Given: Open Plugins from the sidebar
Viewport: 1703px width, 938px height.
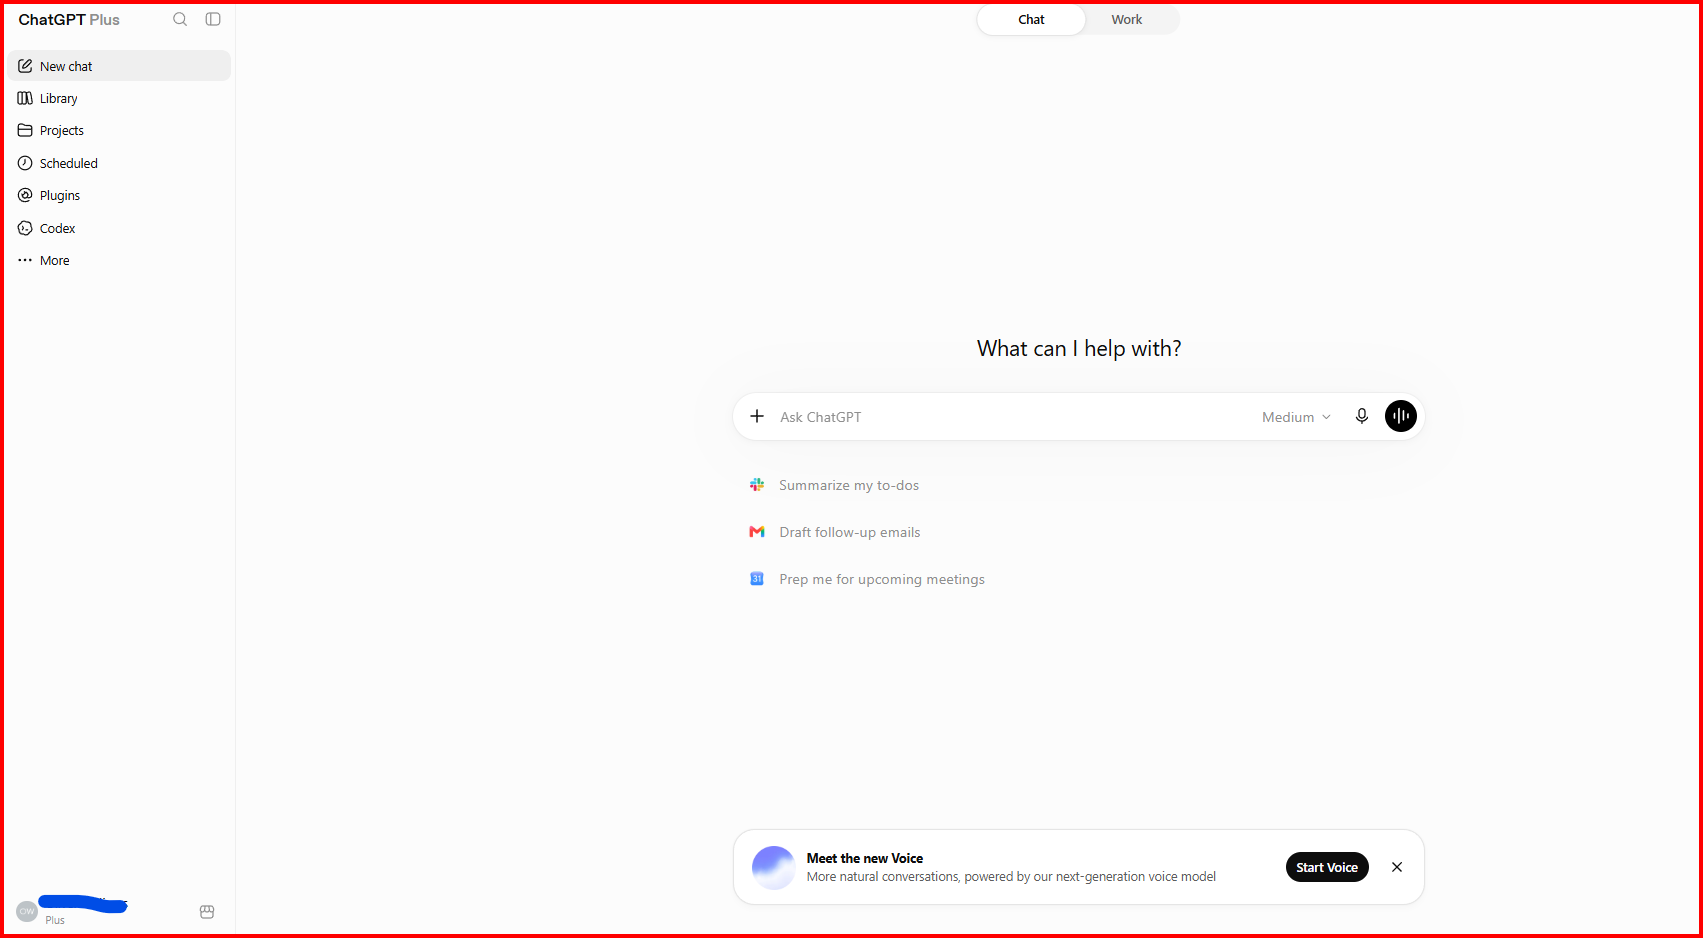Looking at the screenshot, I should 119,195.
